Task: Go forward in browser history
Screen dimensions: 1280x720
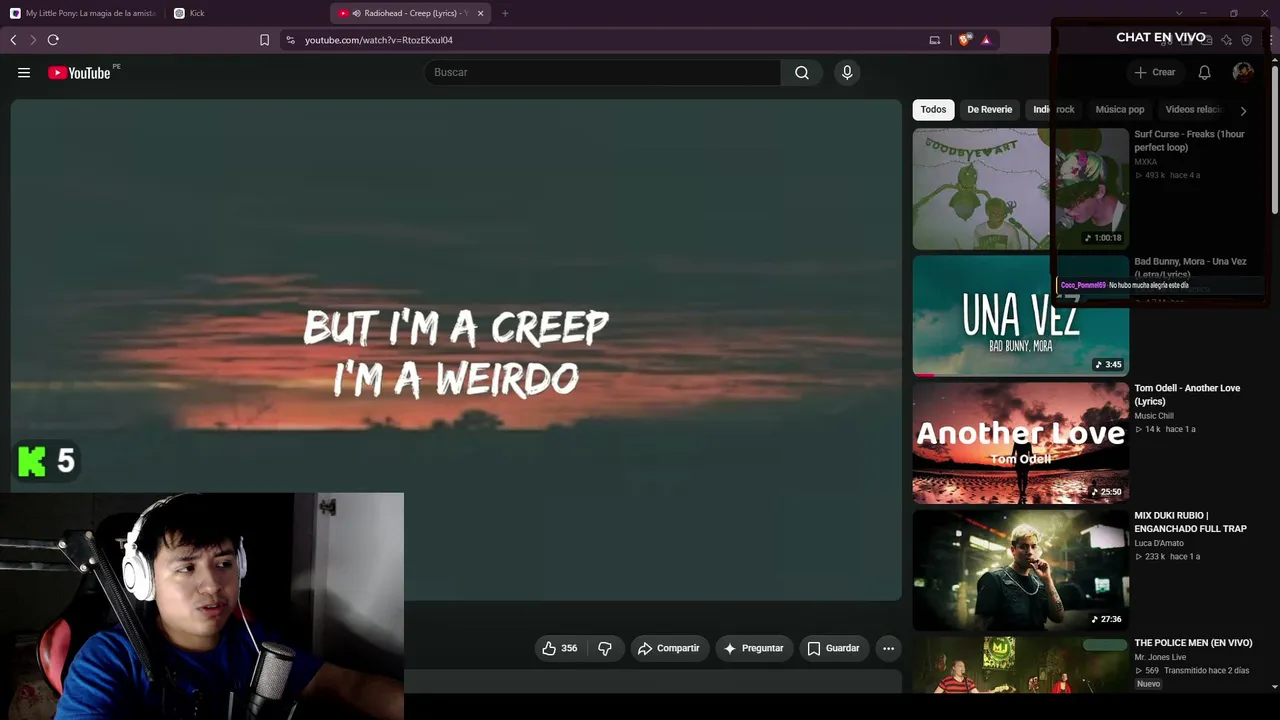Action: tap(32, 40)
